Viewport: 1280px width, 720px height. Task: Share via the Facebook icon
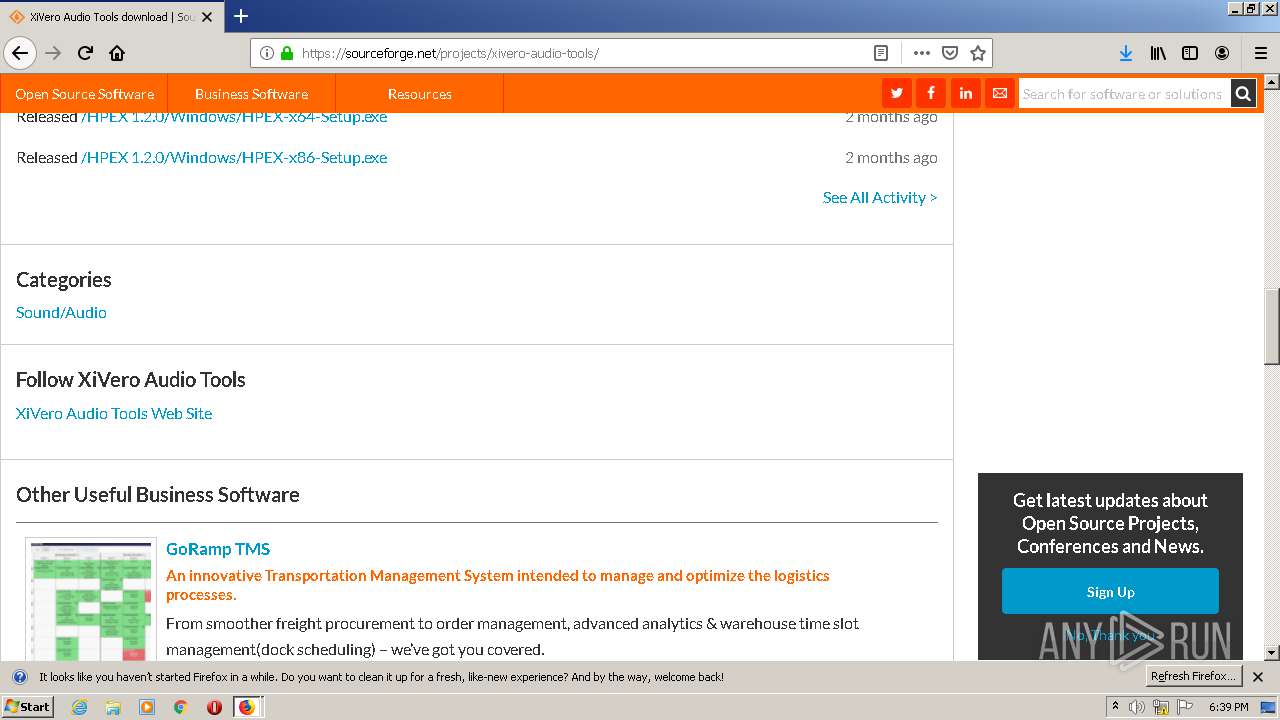(x=931, y=93)
